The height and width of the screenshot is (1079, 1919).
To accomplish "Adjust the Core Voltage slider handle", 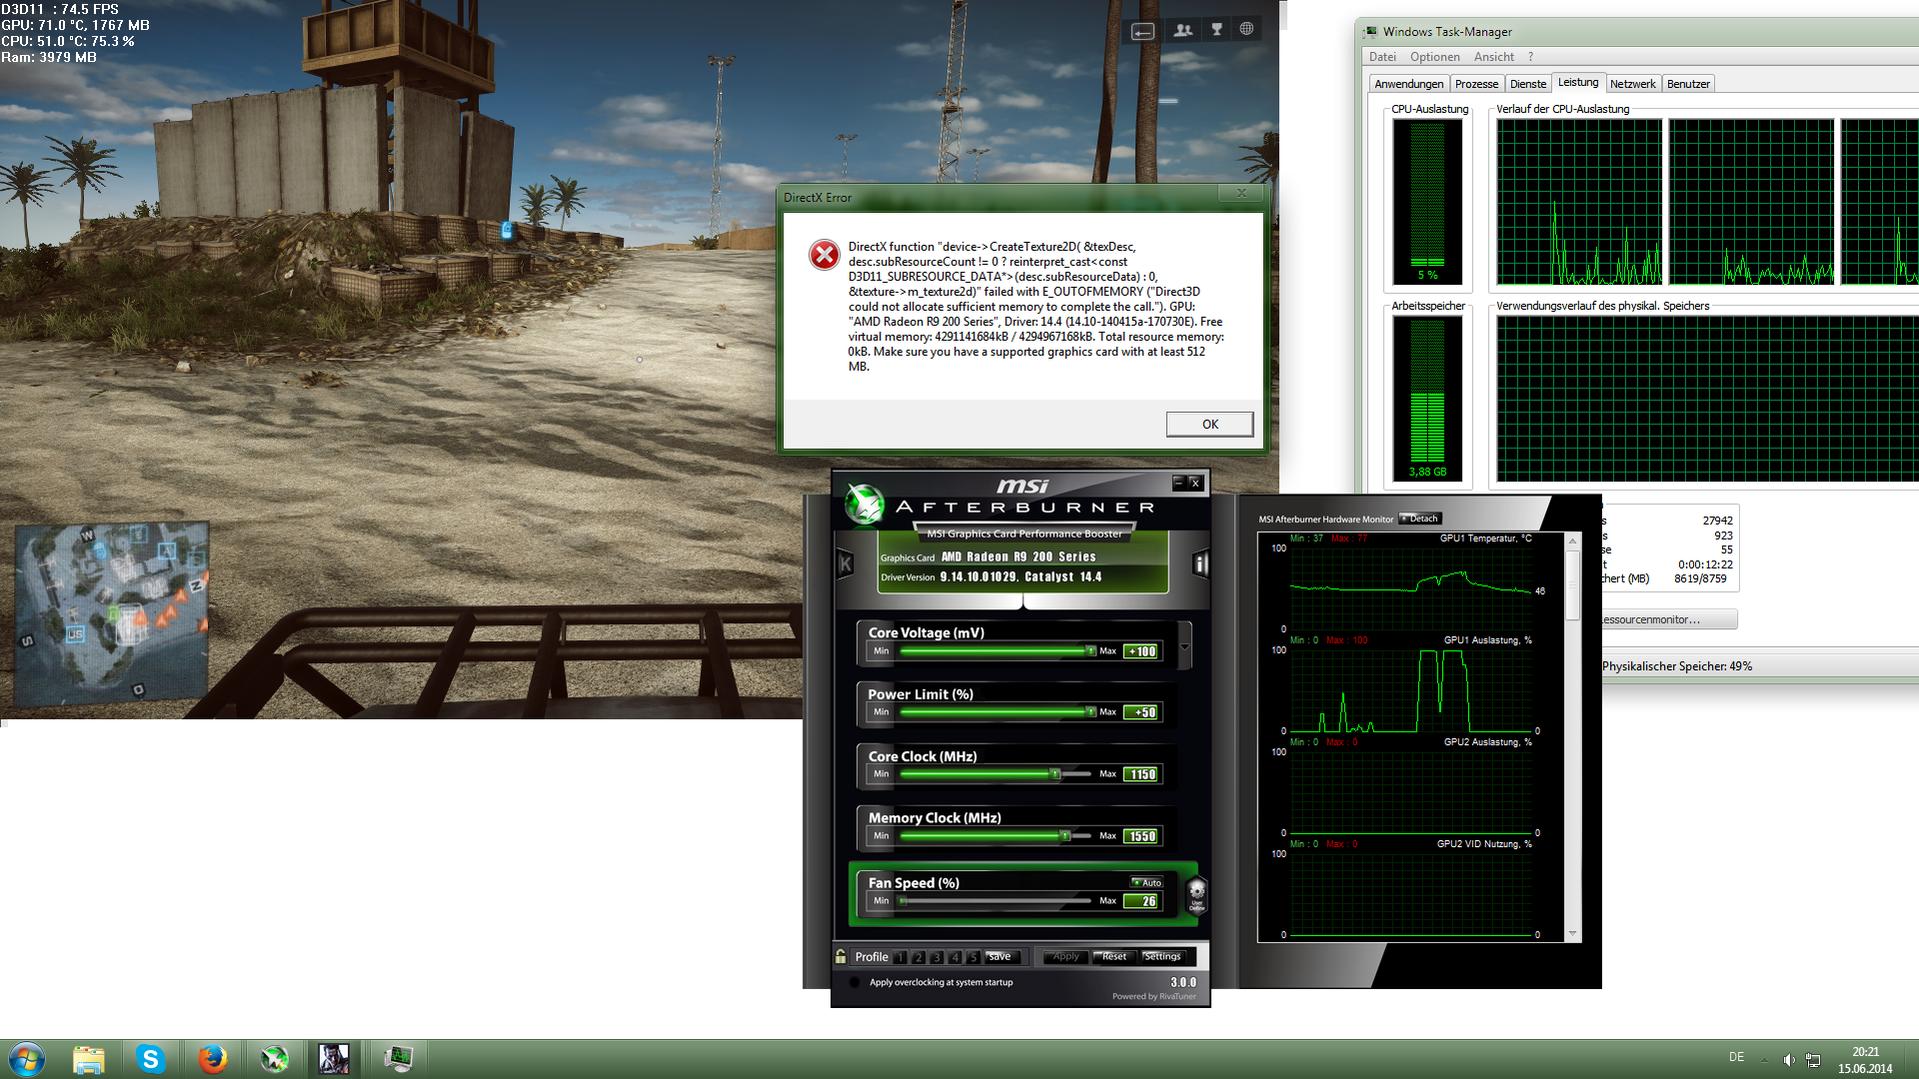I will coord(1090,651).
